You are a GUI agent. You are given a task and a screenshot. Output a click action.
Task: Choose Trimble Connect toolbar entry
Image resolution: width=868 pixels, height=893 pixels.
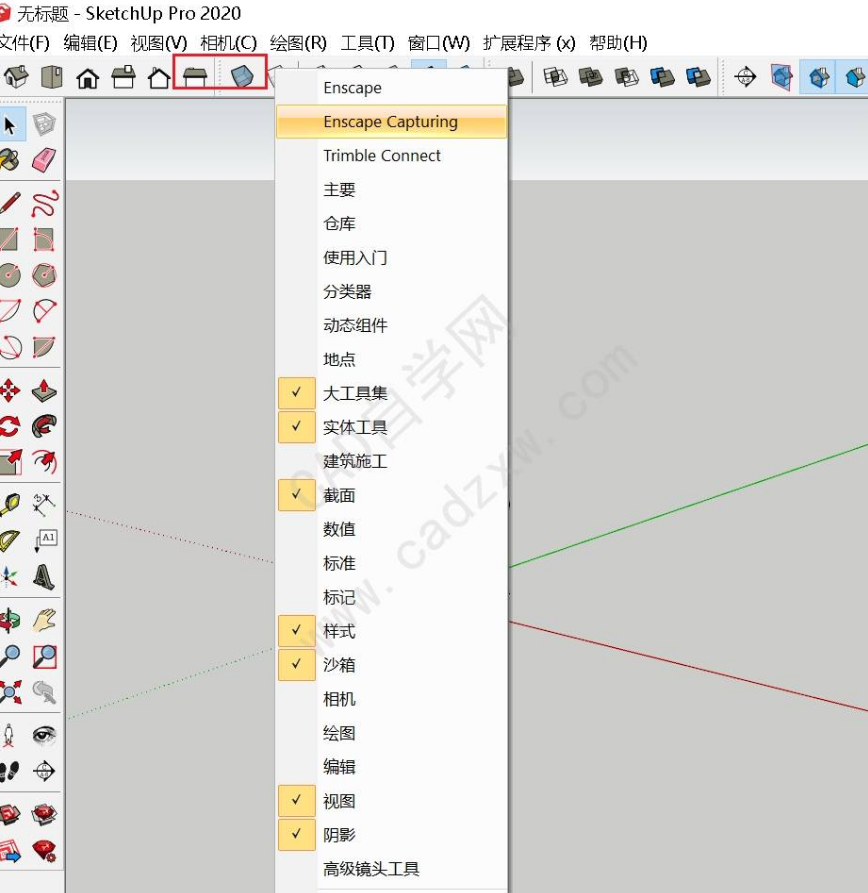tap(391, 155)
